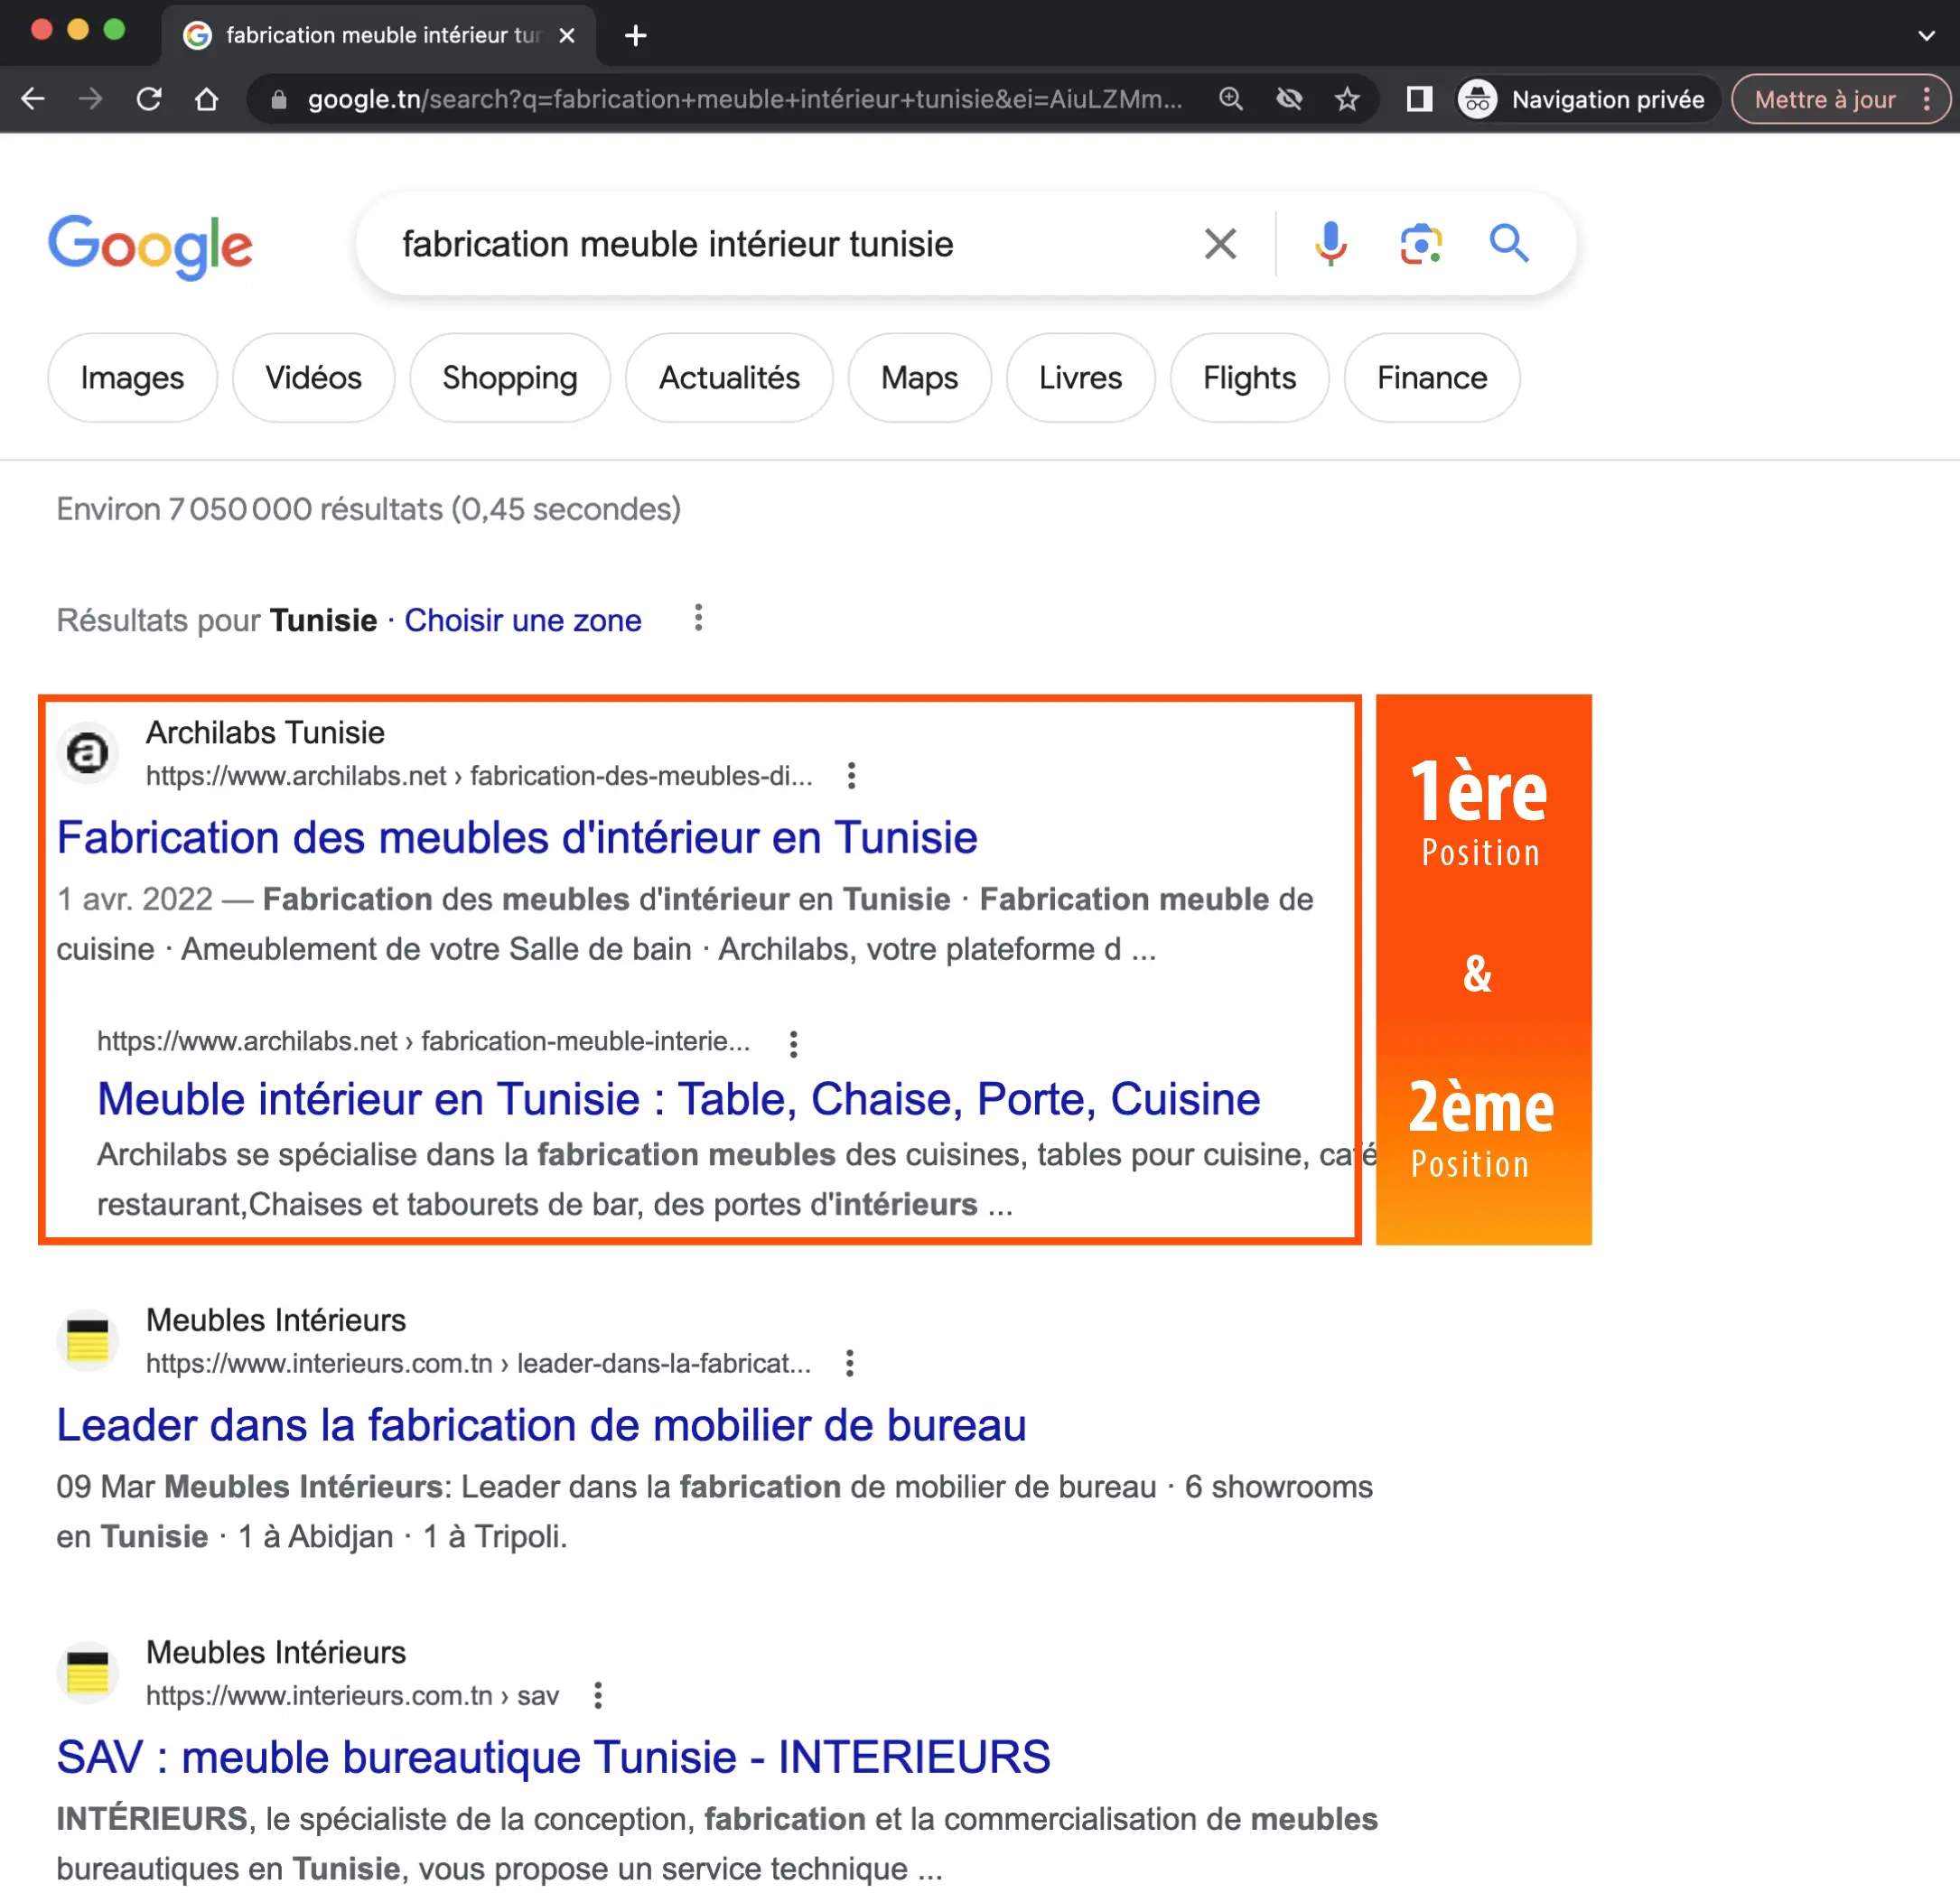Bookmark this page with the star icon
This screenshot has width=1960, height=1893.
tap(1347, 99)
